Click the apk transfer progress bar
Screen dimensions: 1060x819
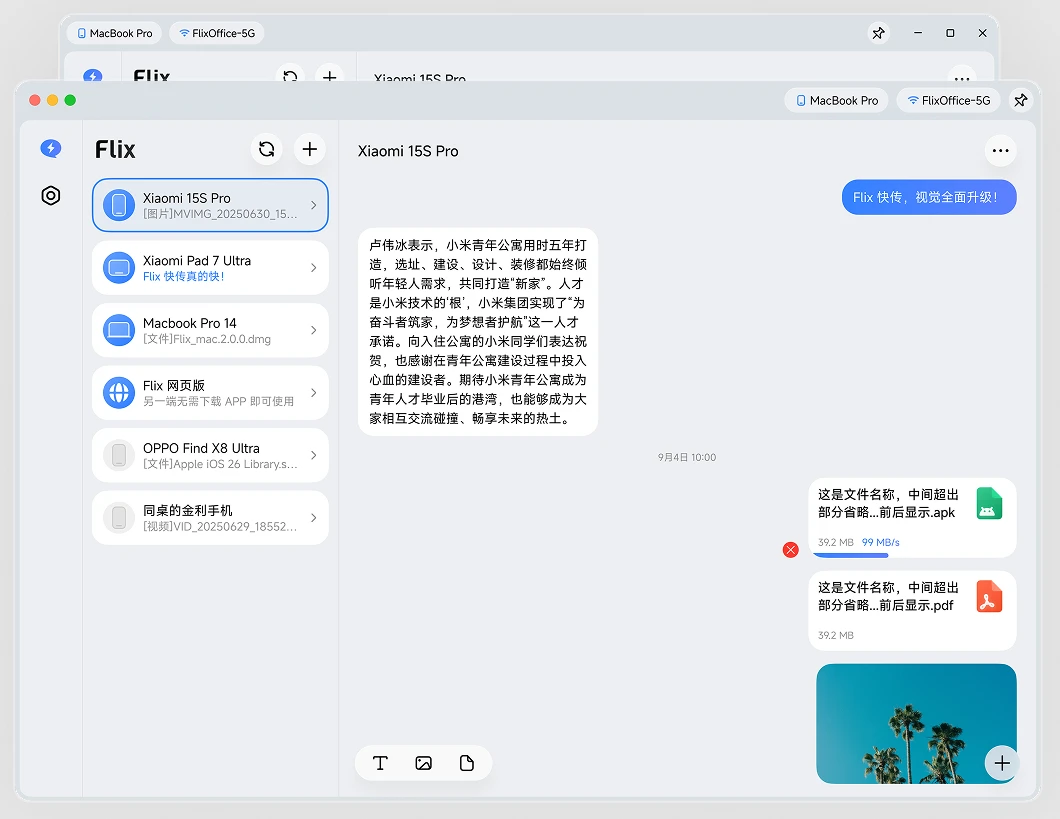point(850,555)
